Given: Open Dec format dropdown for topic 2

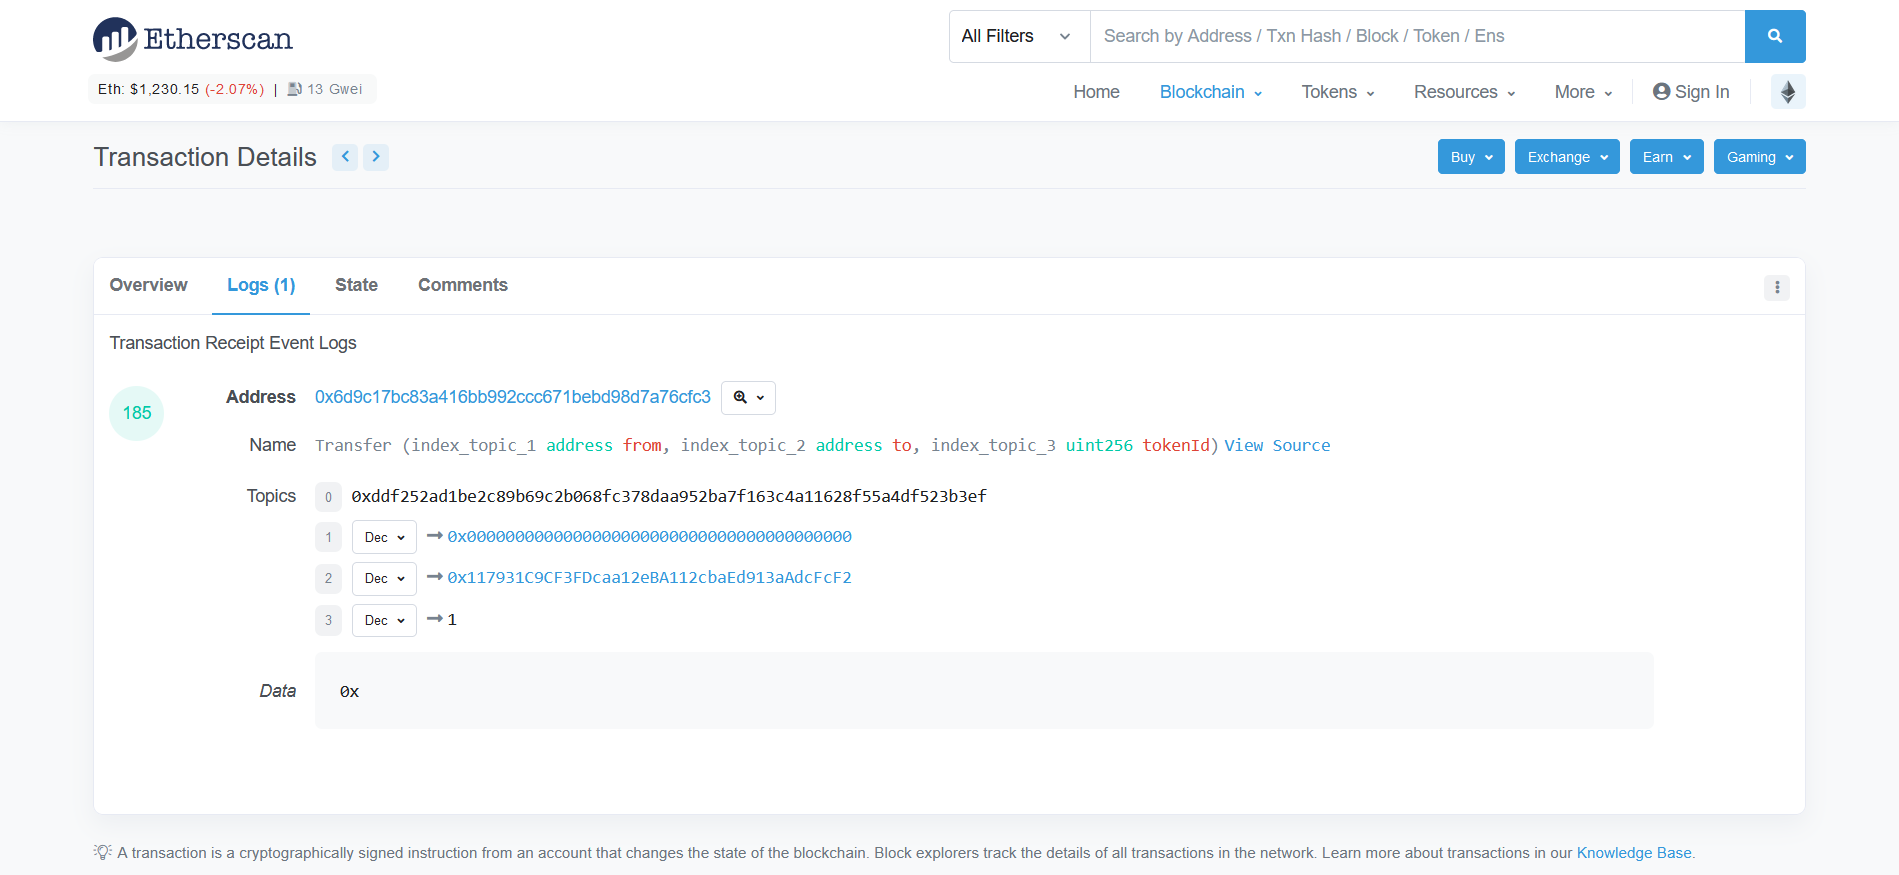Looking at the screenshot, I should (384, 579).
